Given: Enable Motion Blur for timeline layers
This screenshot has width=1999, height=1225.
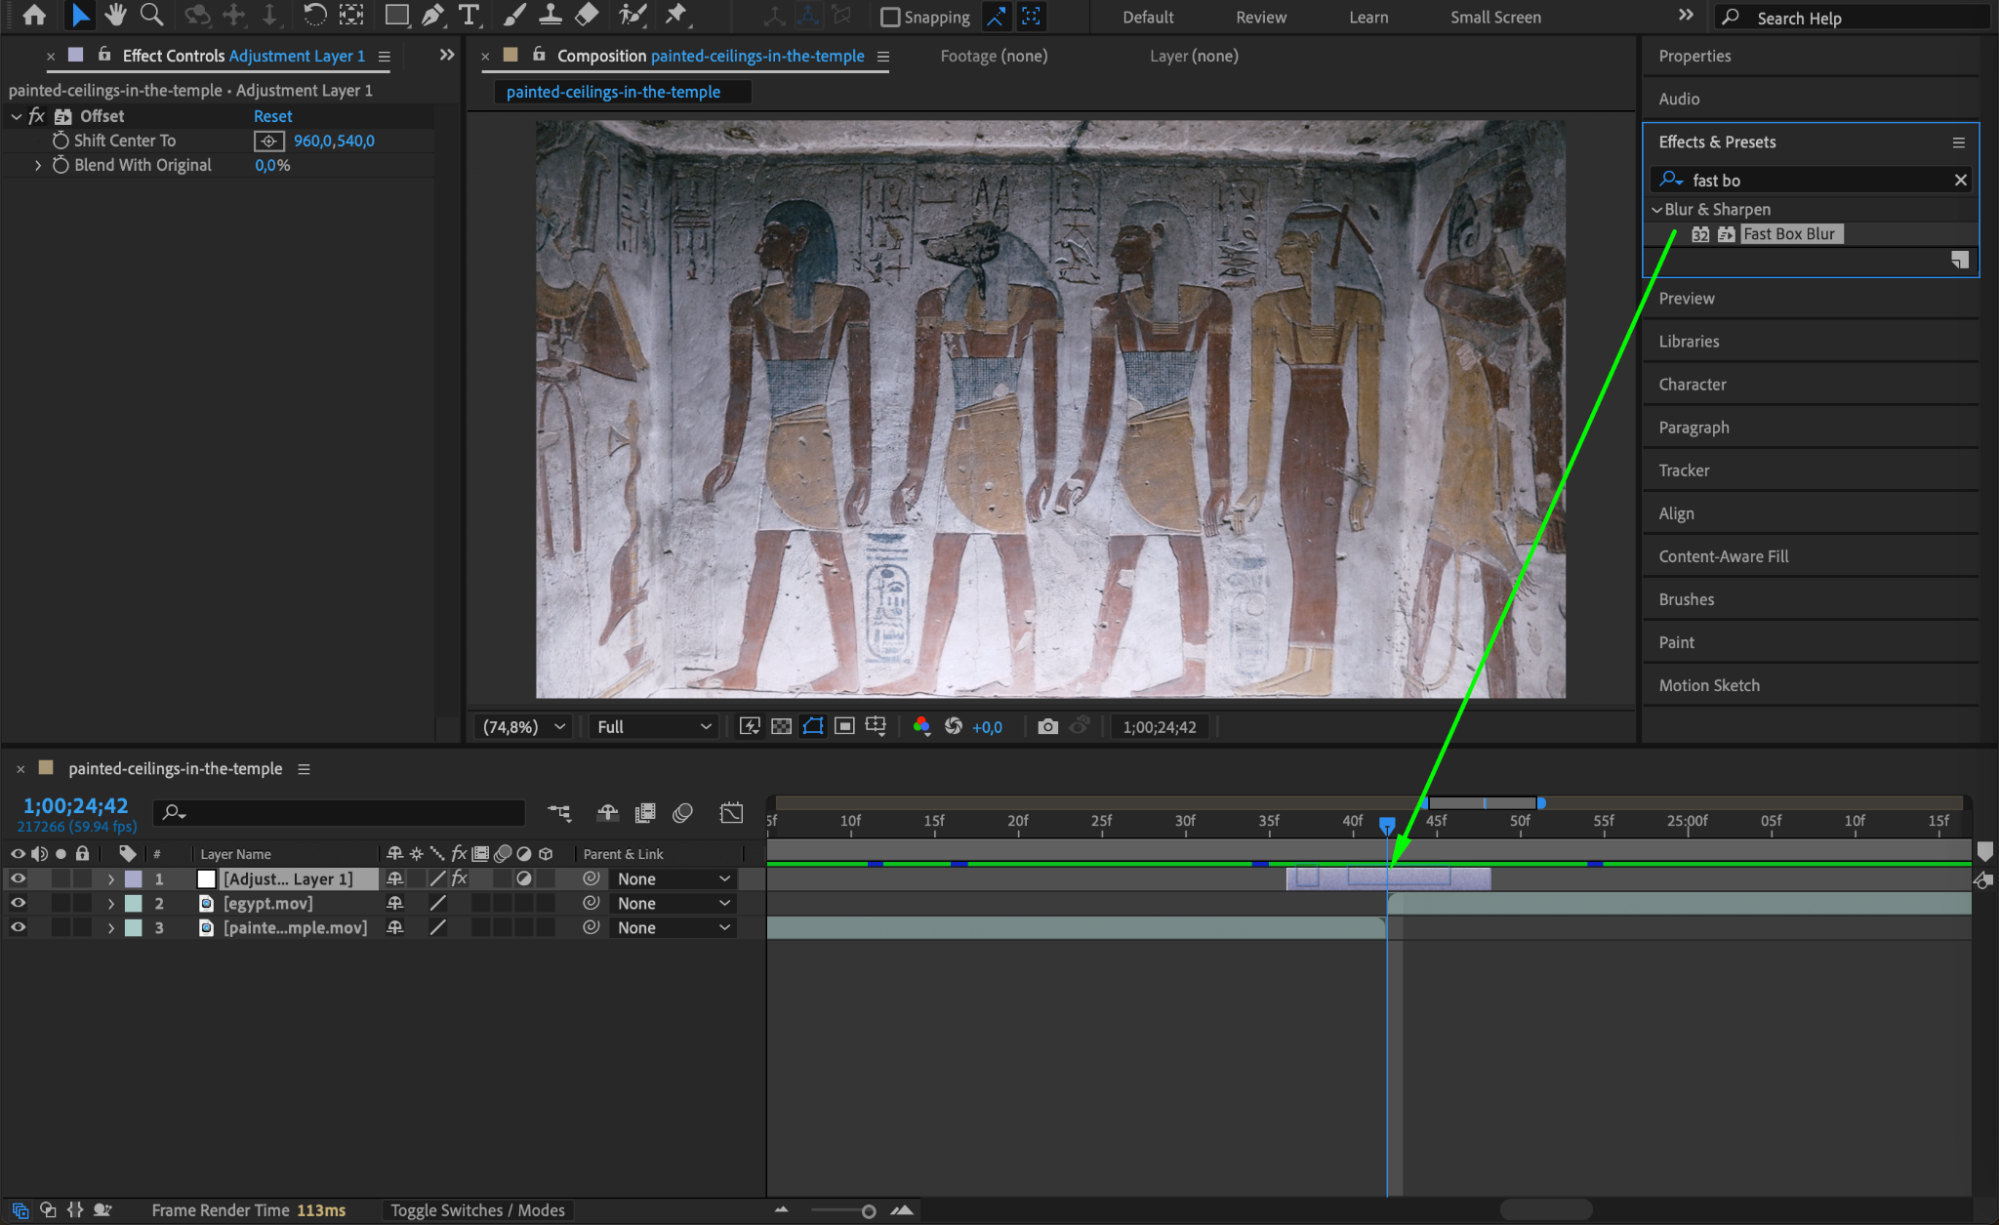Looking at the screenshot, I should pos(683,813).
